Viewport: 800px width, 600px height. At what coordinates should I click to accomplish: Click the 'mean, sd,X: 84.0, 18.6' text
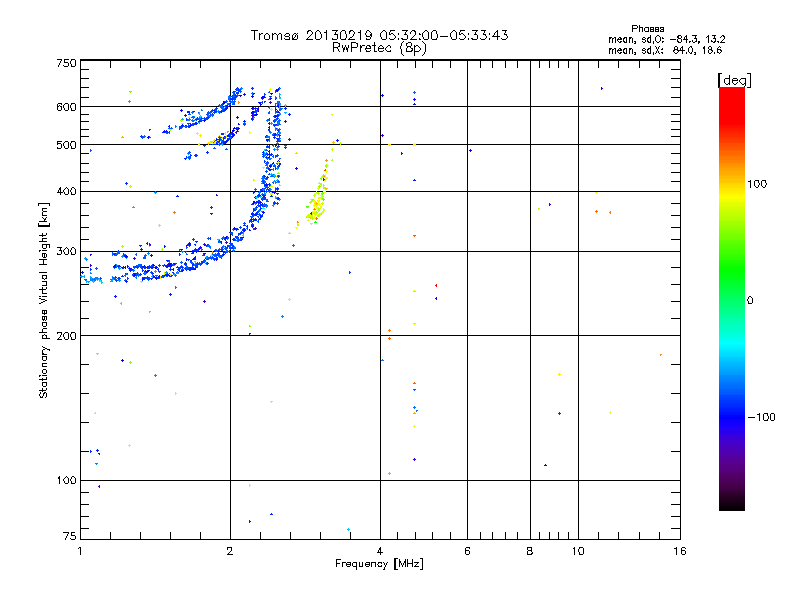665,51
